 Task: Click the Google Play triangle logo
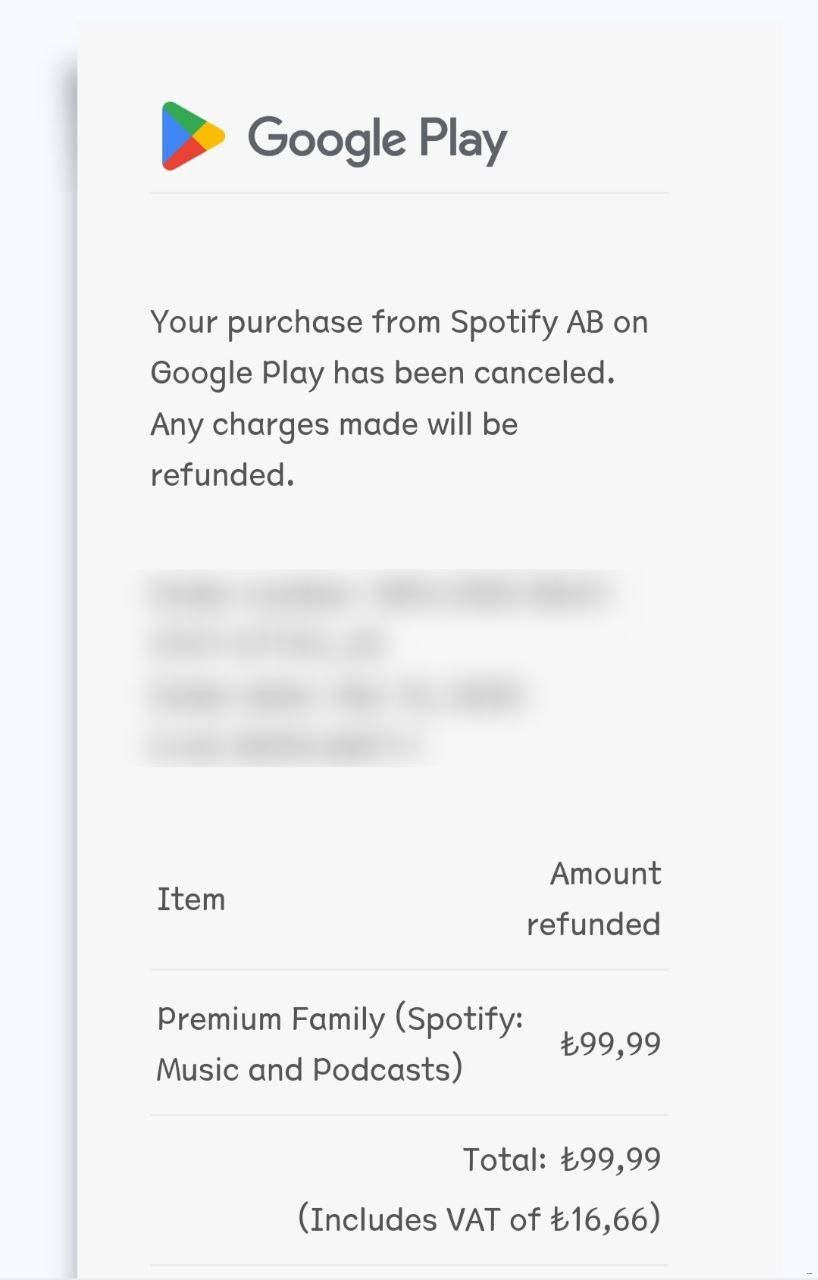[192, 136]
